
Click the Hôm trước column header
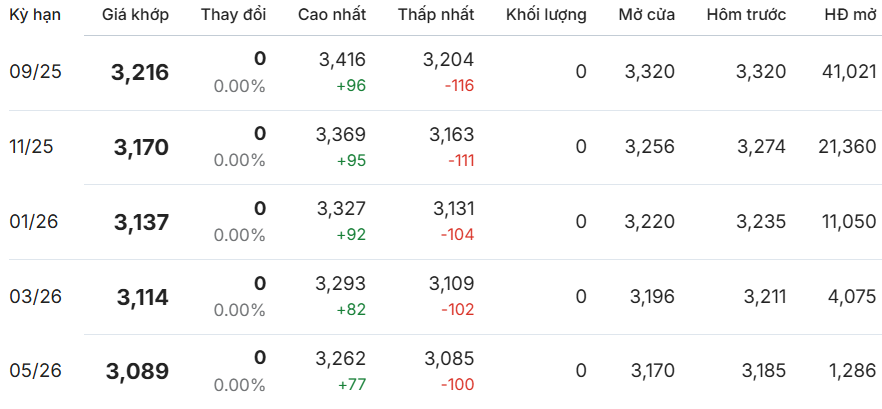click(x=746, y=15)
